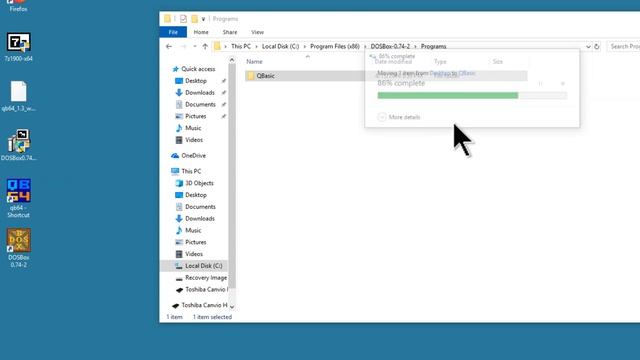Screen dimensions: 640x360
Task: Click the Properties quick access toolbar icon
Action: click(x=183, y=19)
